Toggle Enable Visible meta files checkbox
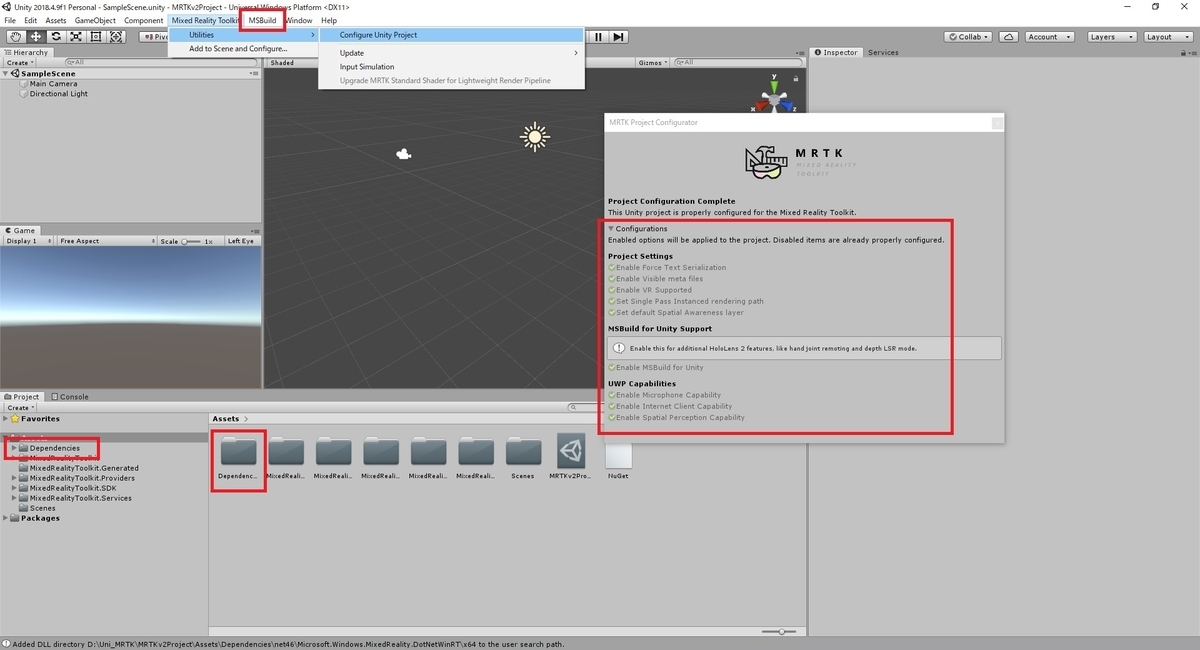 [612, 279]
